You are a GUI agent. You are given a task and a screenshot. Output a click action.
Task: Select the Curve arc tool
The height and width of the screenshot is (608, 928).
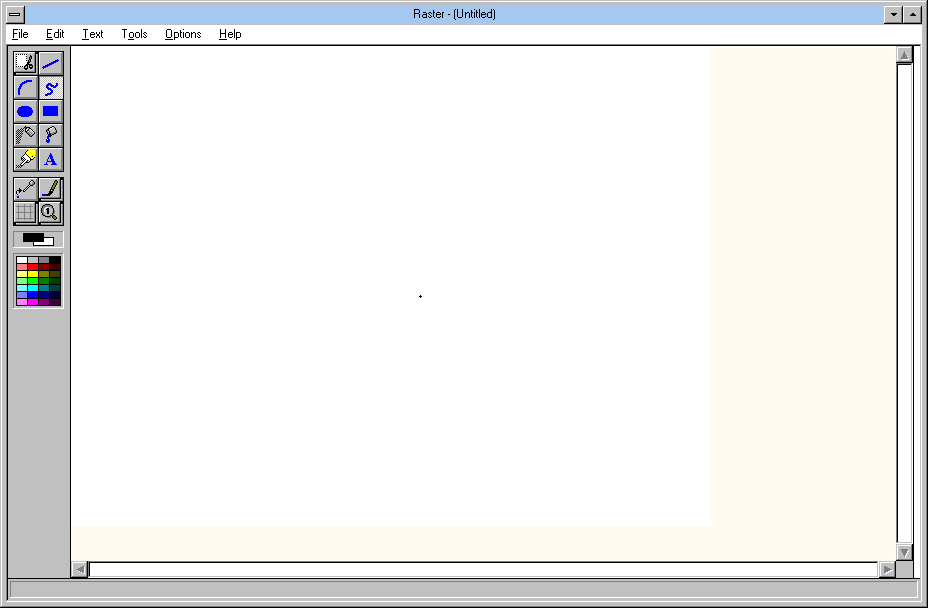(25, 88)
